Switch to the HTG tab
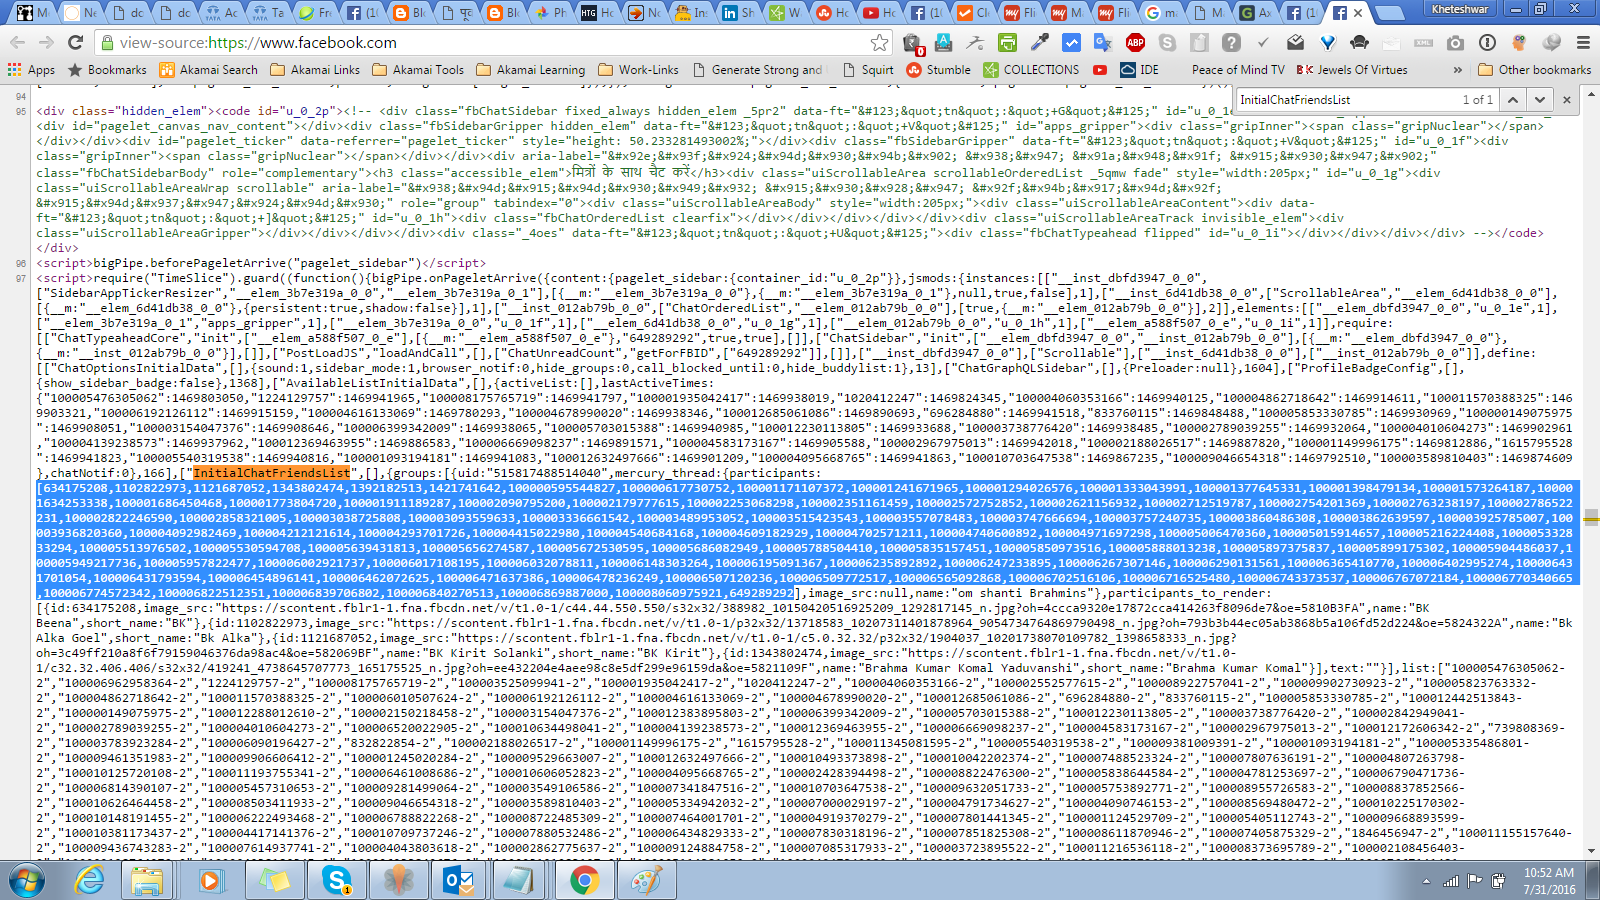Viewport: 1600px width, 900px height. click(x=598, y=13)
